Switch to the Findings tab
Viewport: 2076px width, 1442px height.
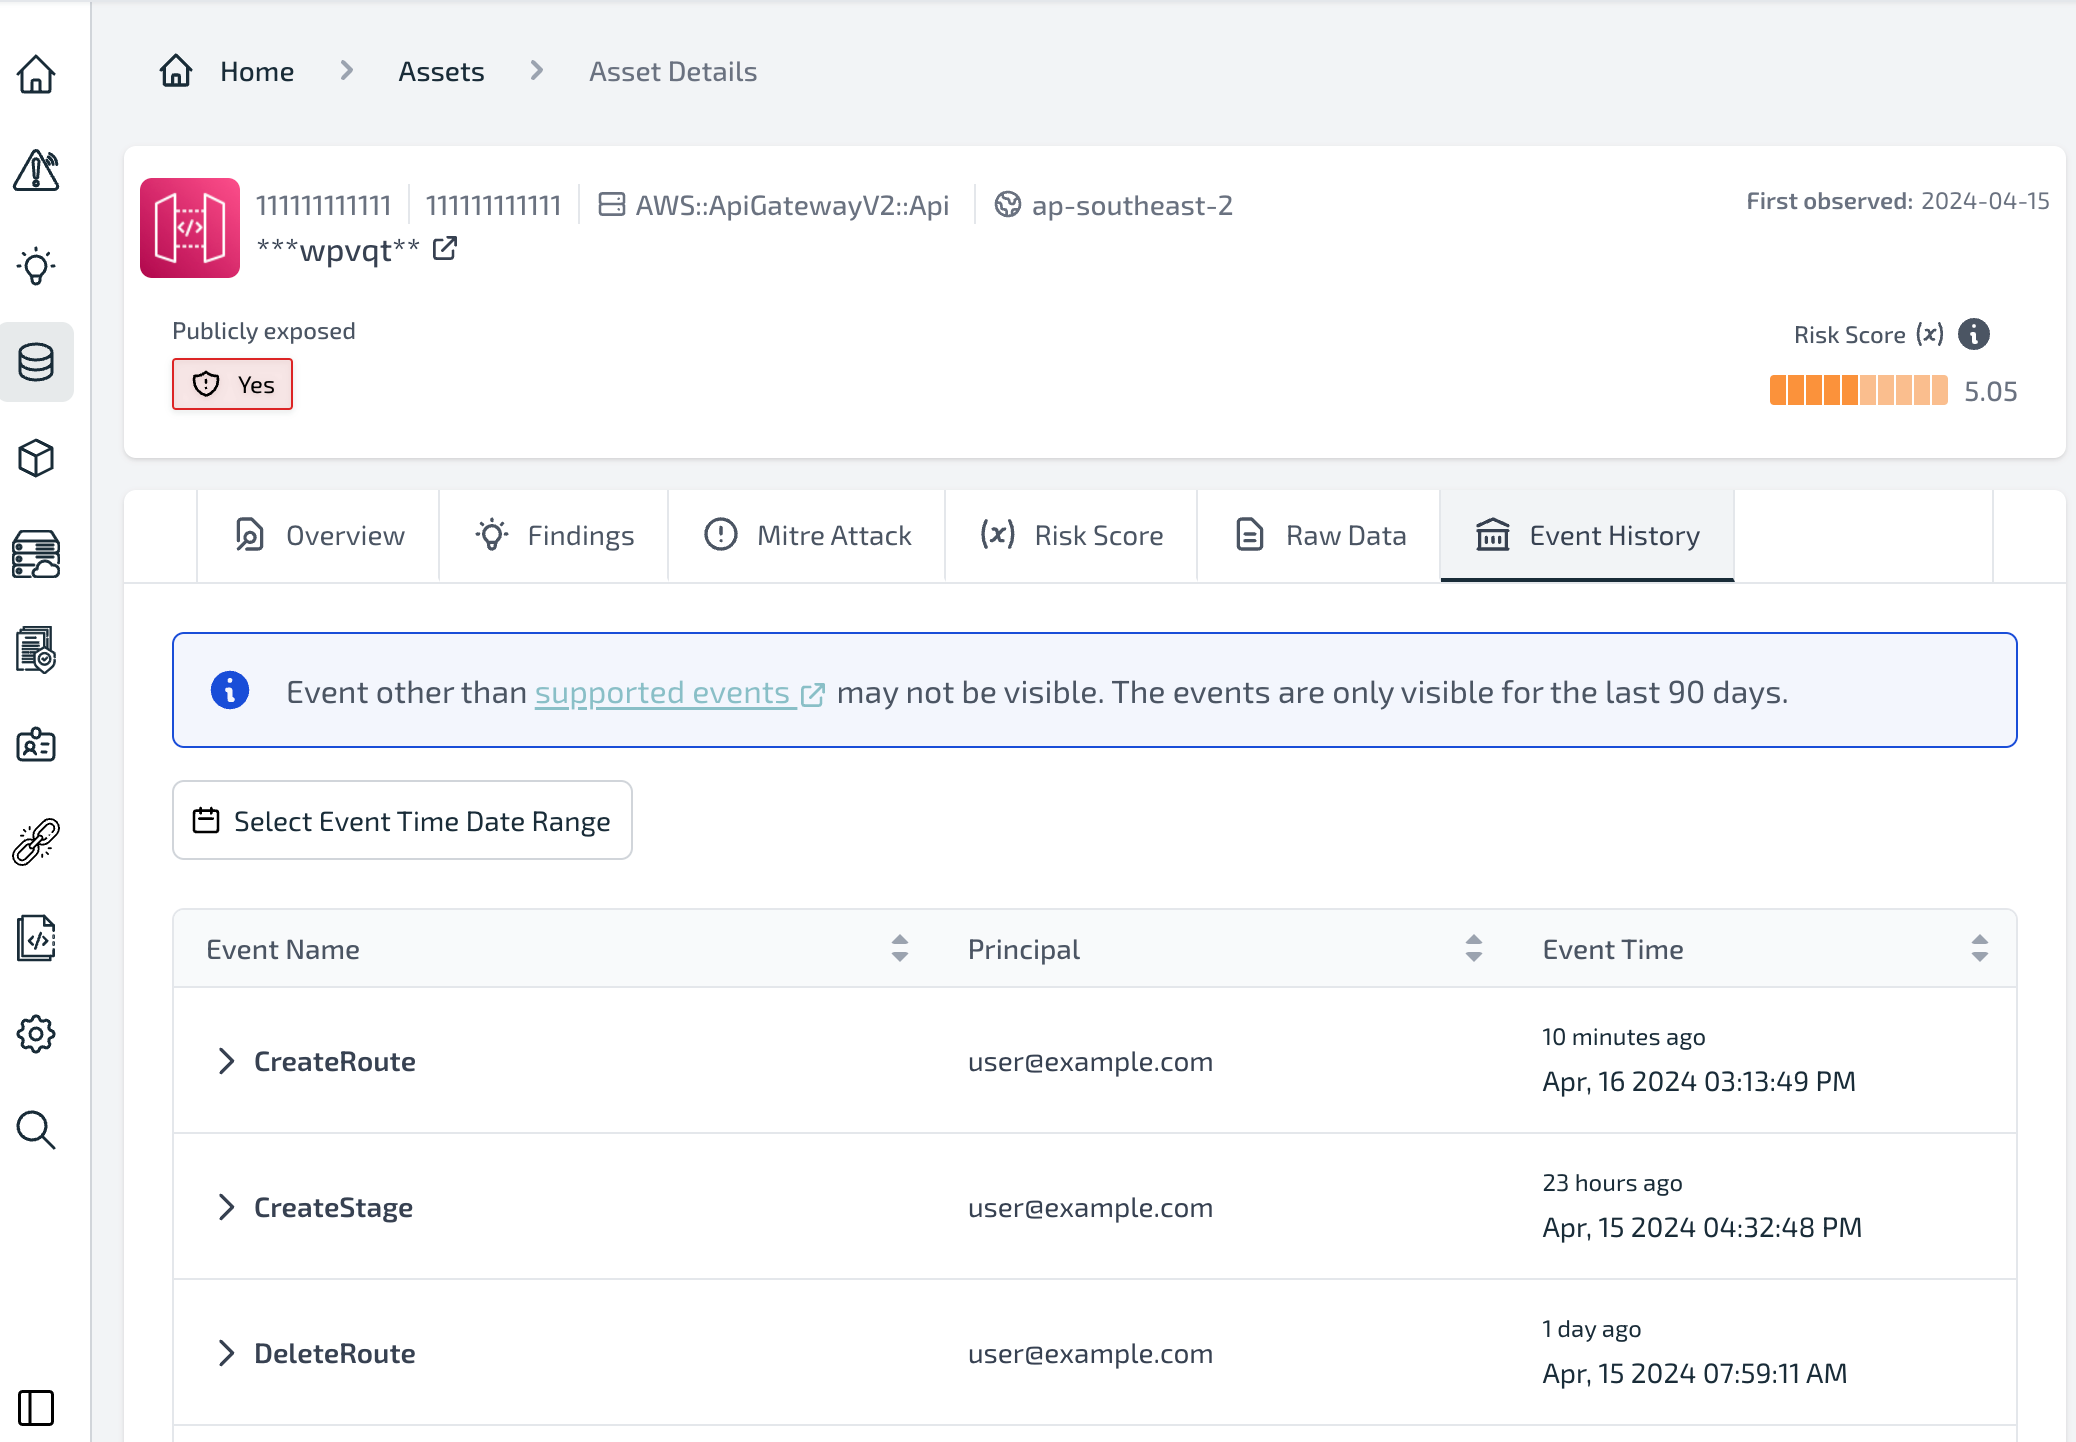(554, 536)
